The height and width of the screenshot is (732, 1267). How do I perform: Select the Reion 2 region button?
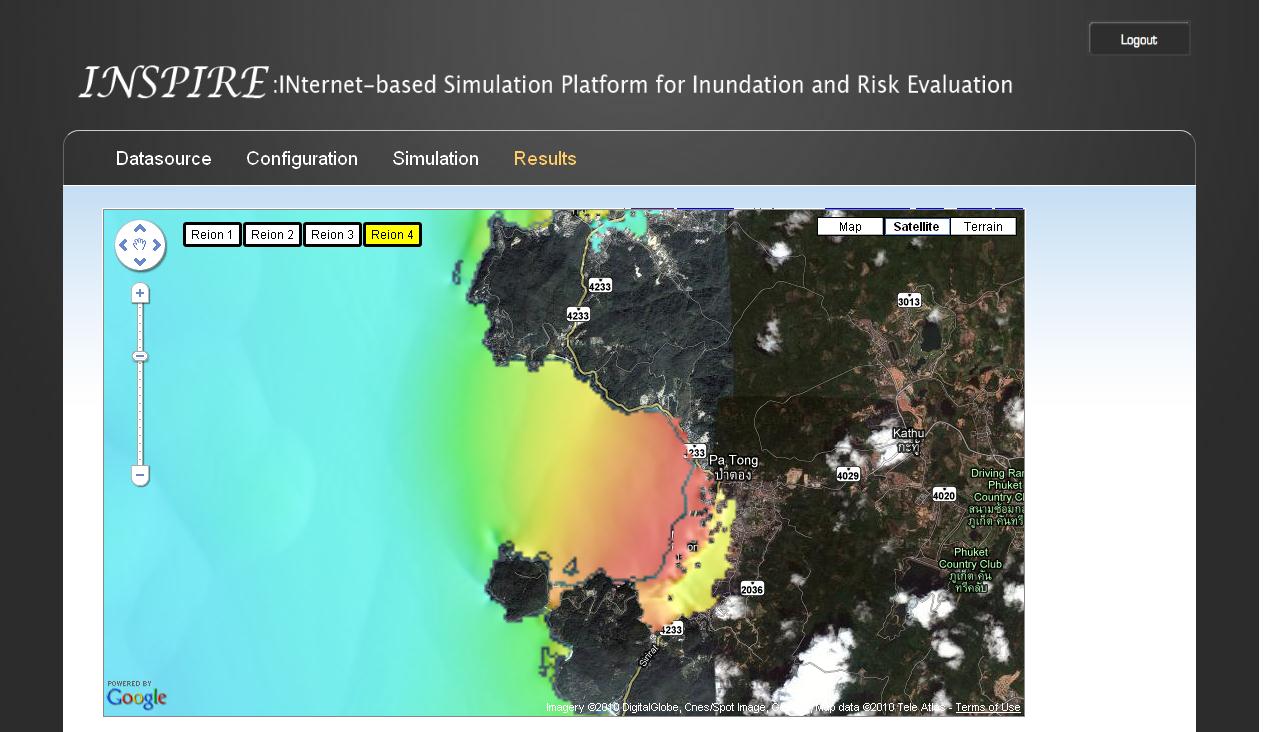tap(272, 235)
